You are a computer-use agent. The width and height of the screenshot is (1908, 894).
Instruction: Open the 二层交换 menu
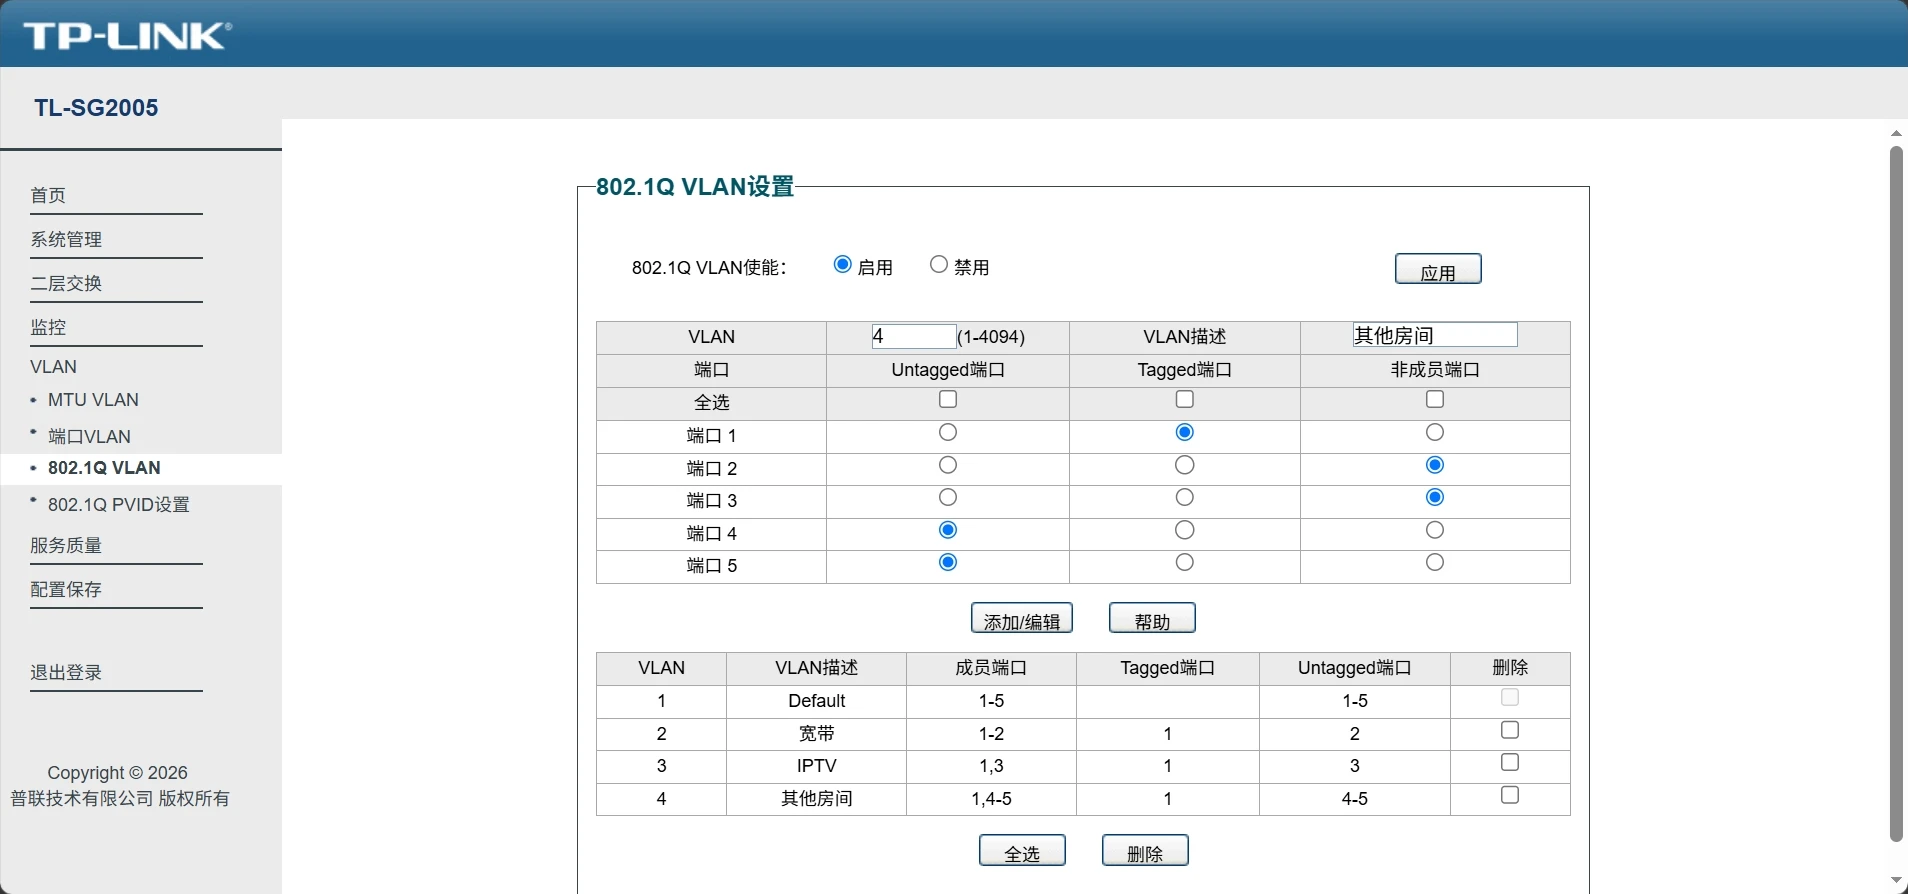click(x=66, y=283)
